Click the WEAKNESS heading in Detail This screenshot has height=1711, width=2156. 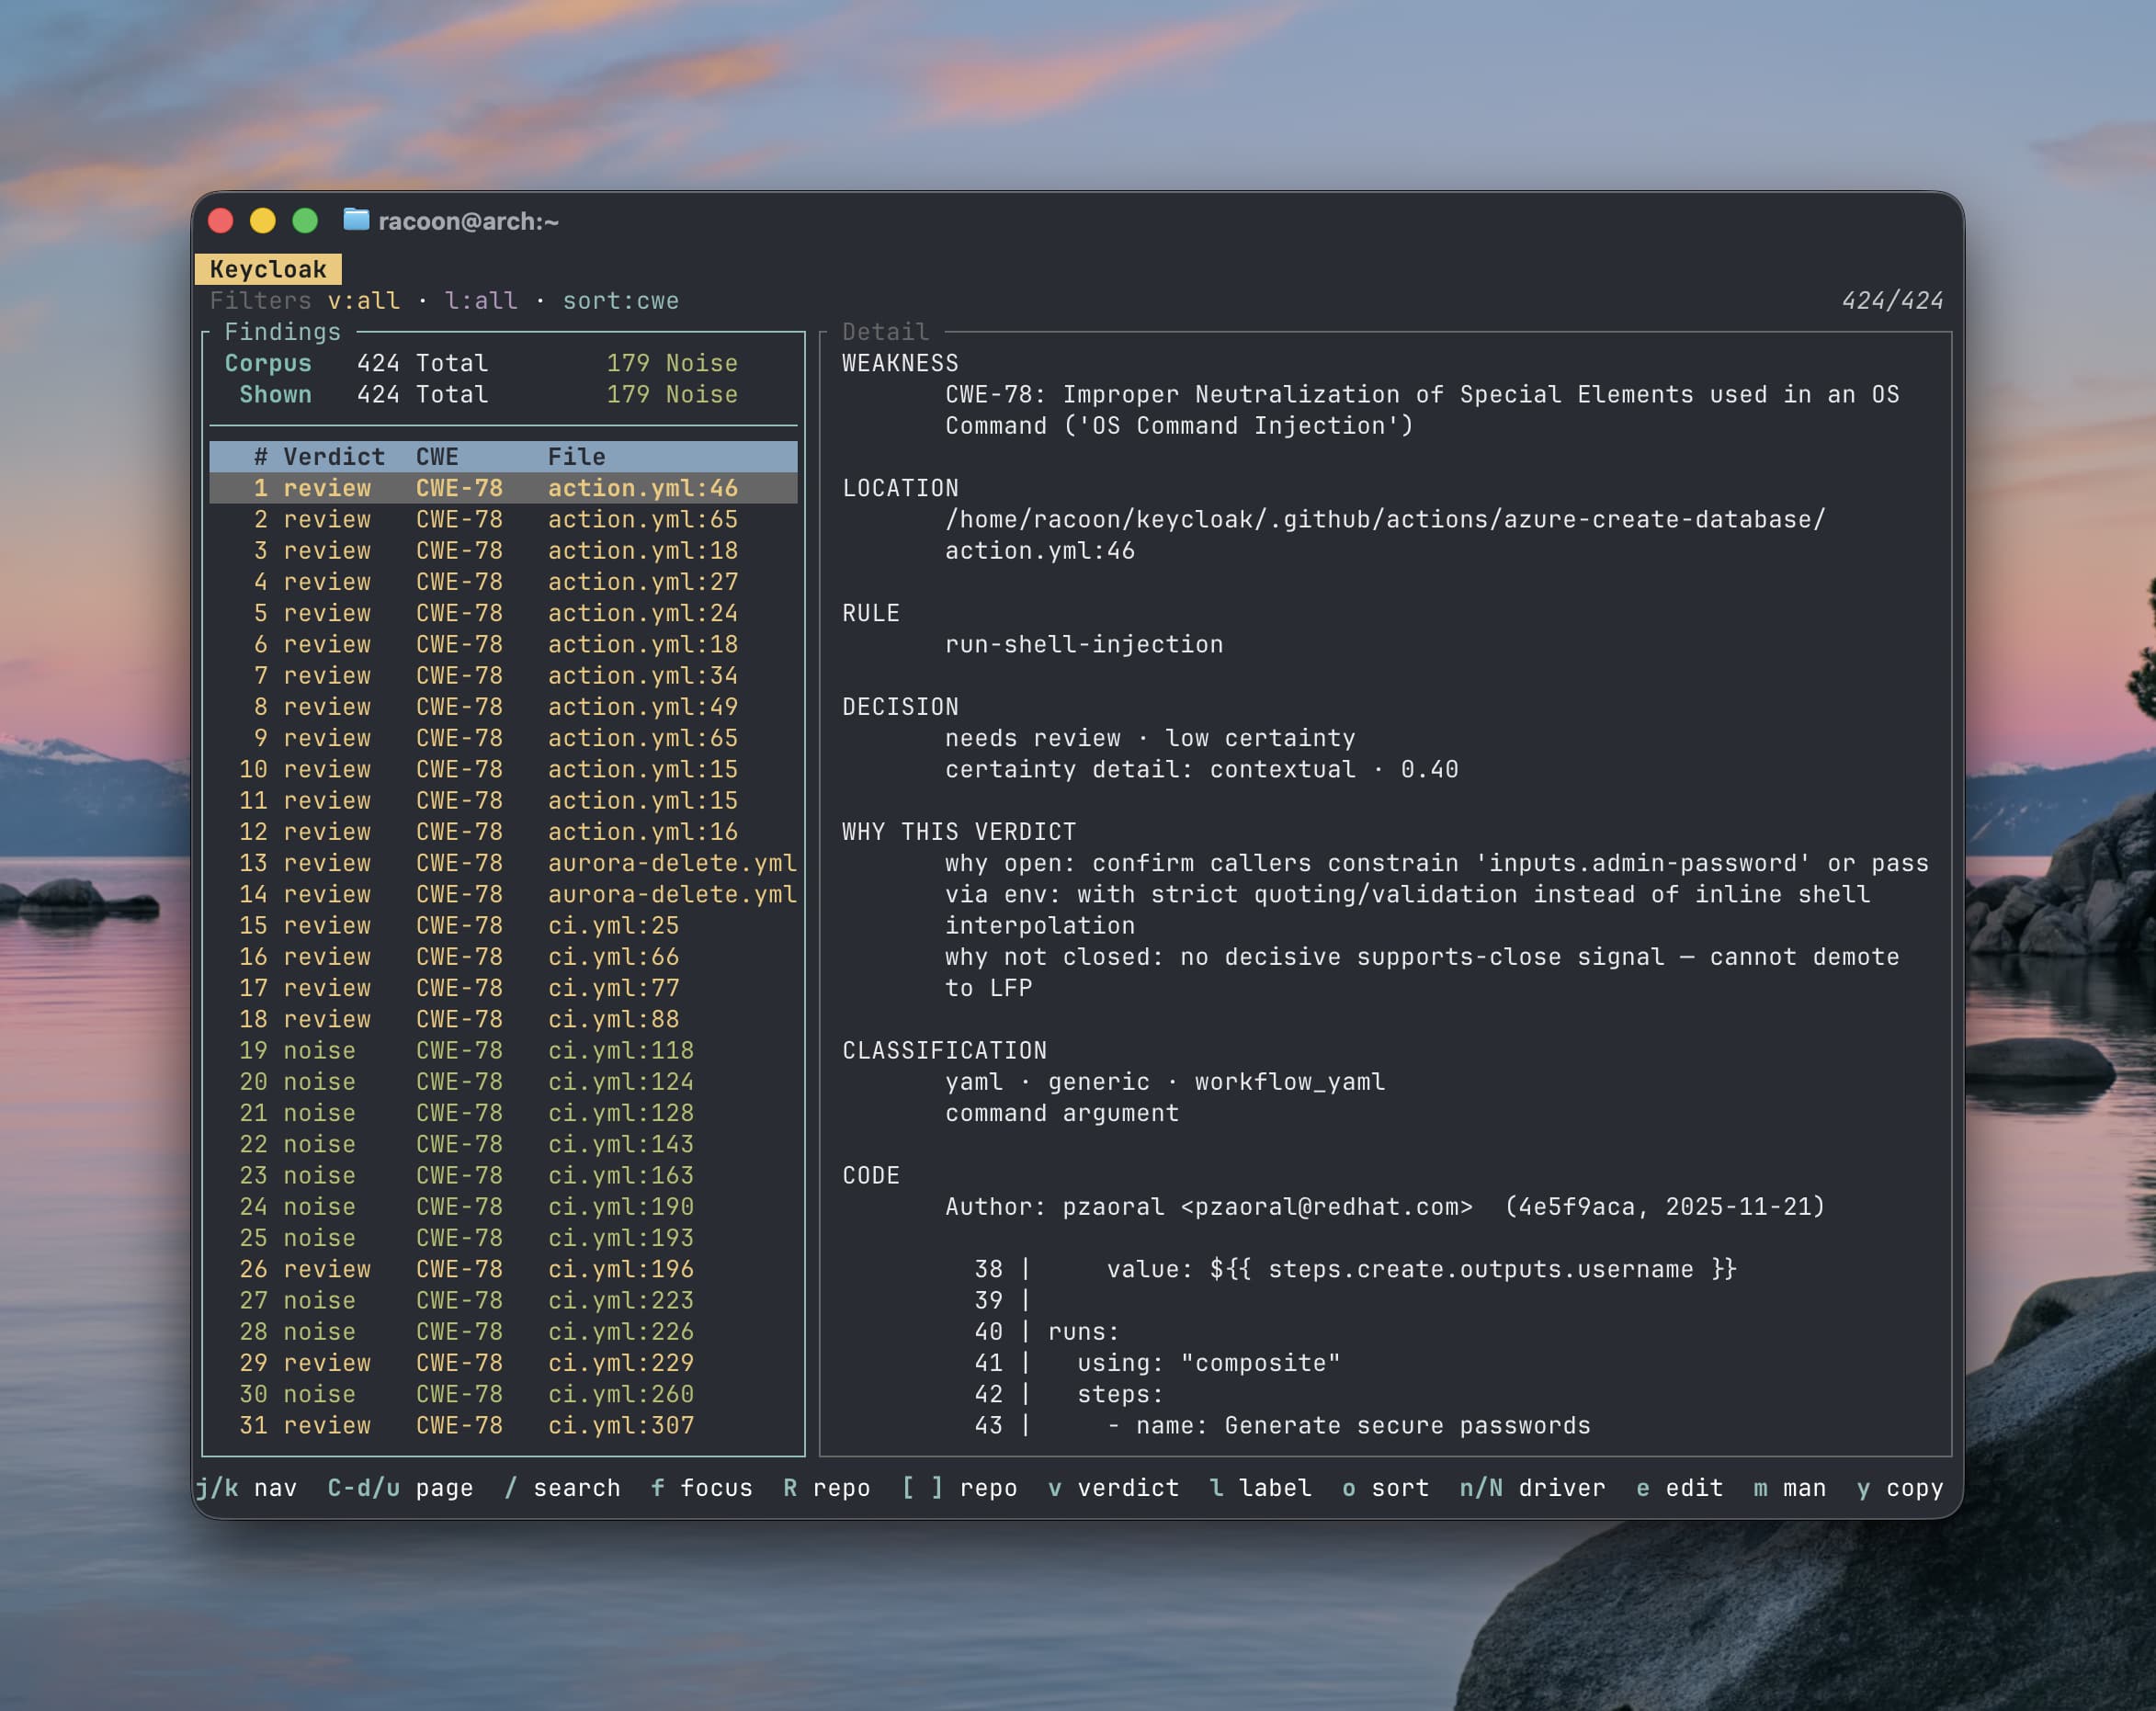click(900, 363)
